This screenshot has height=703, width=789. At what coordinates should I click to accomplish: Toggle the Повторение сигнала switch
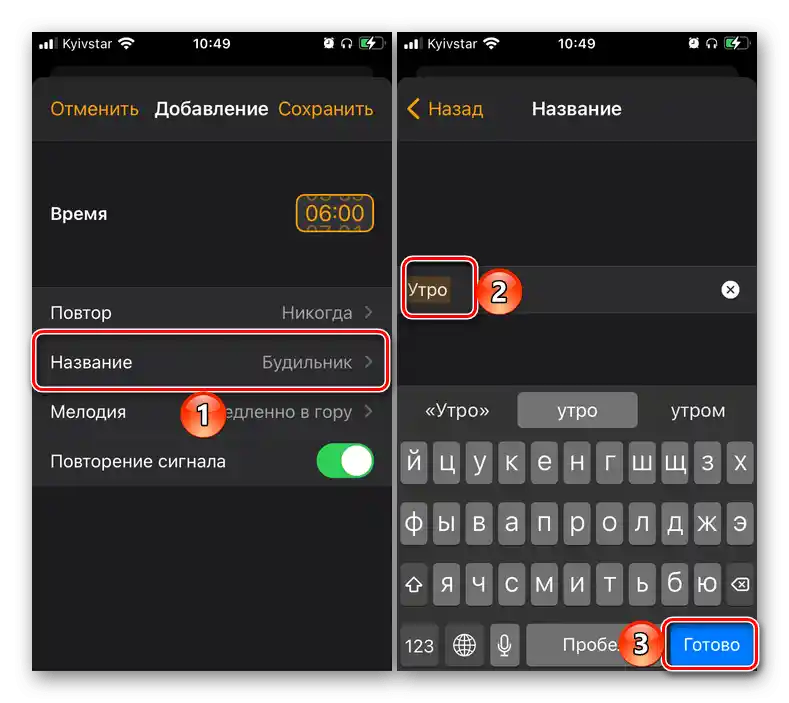pyautogui.click(x=345, y=461)
